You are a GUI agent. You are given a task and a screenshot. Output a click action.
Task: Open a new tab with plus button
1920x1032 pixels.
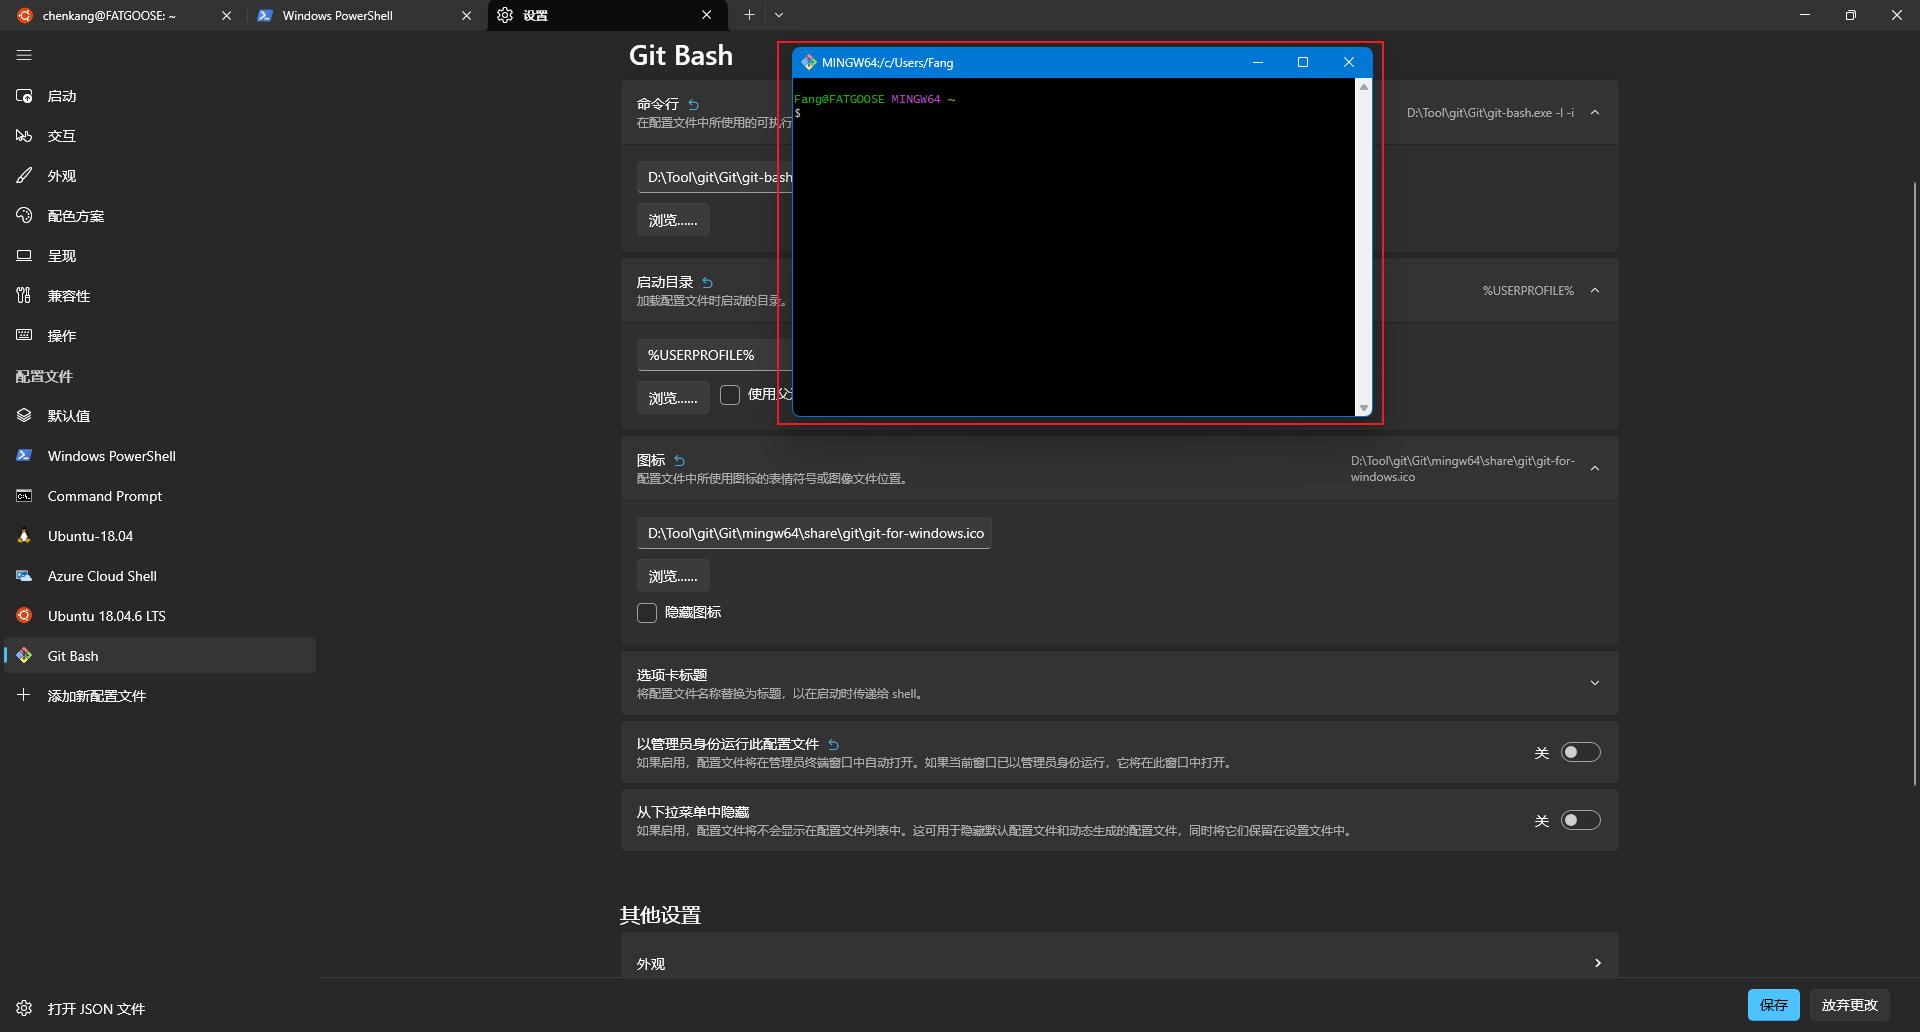[749, 15]
